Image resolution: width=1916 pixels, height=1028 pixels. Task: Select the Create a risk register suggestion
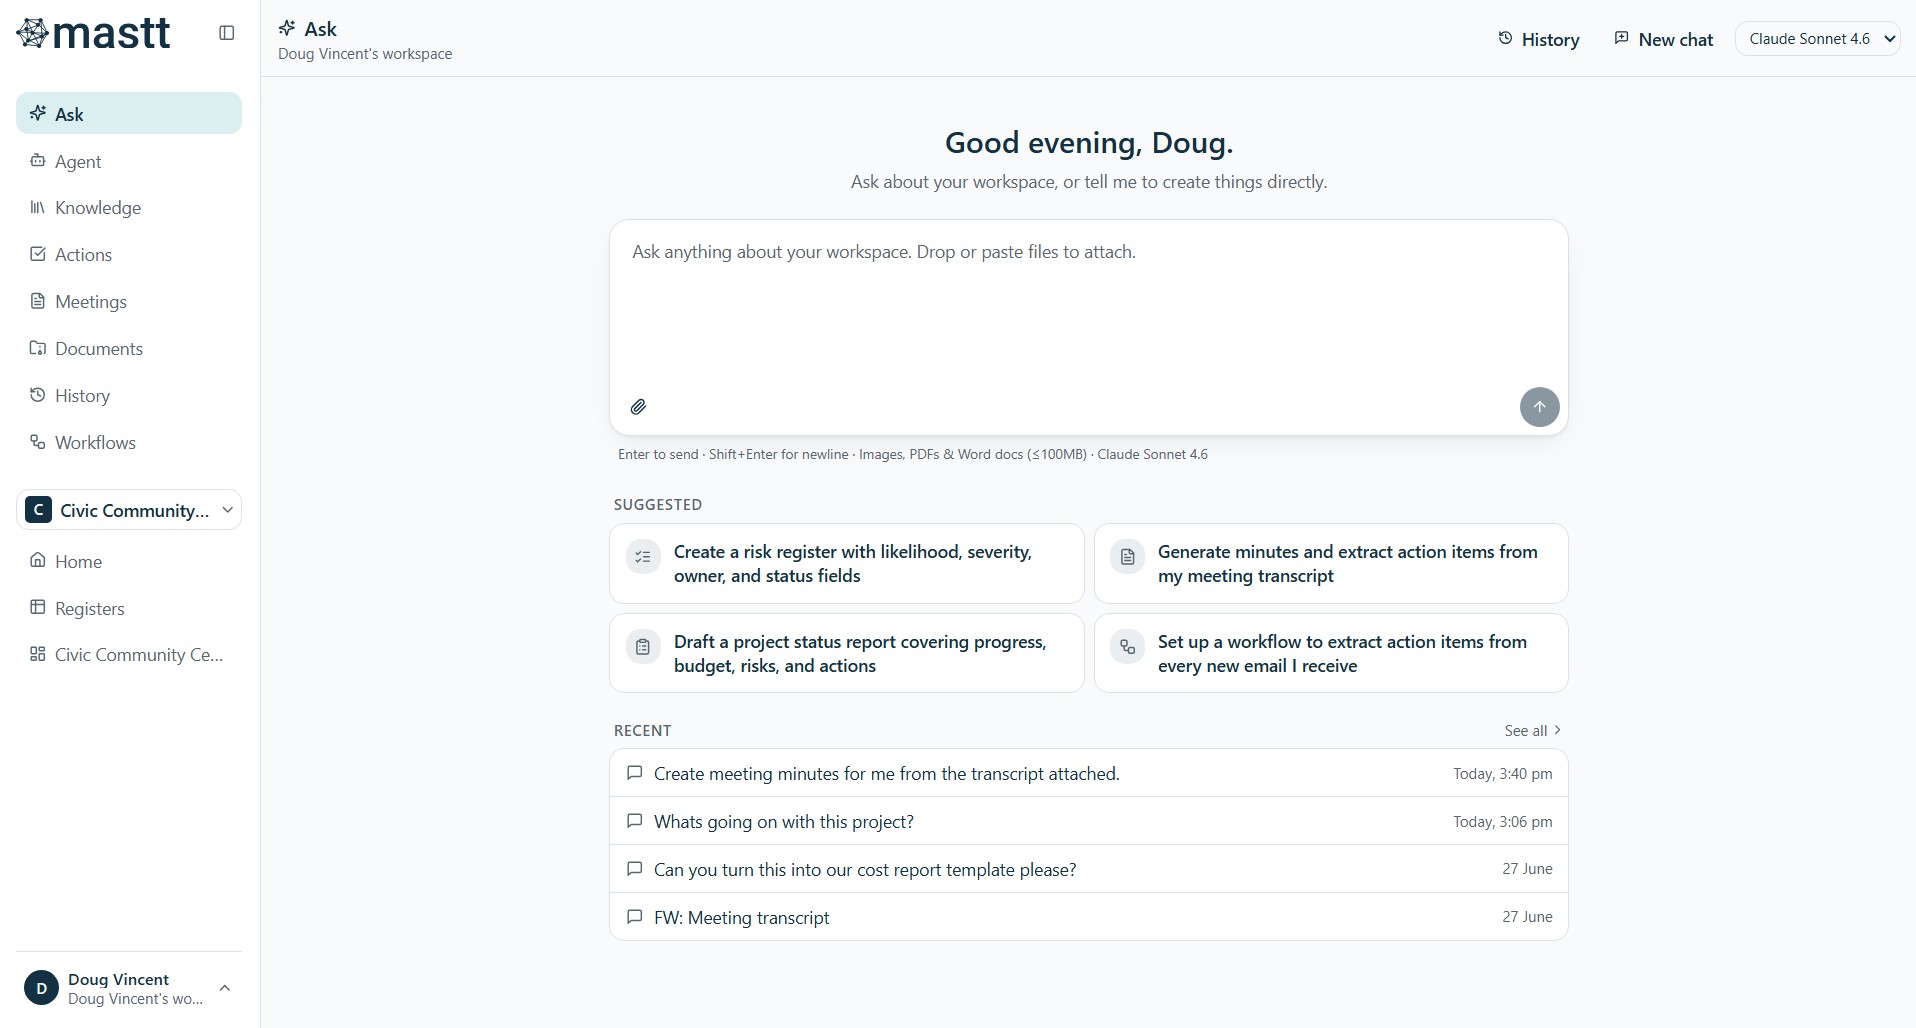coord(847,564)
